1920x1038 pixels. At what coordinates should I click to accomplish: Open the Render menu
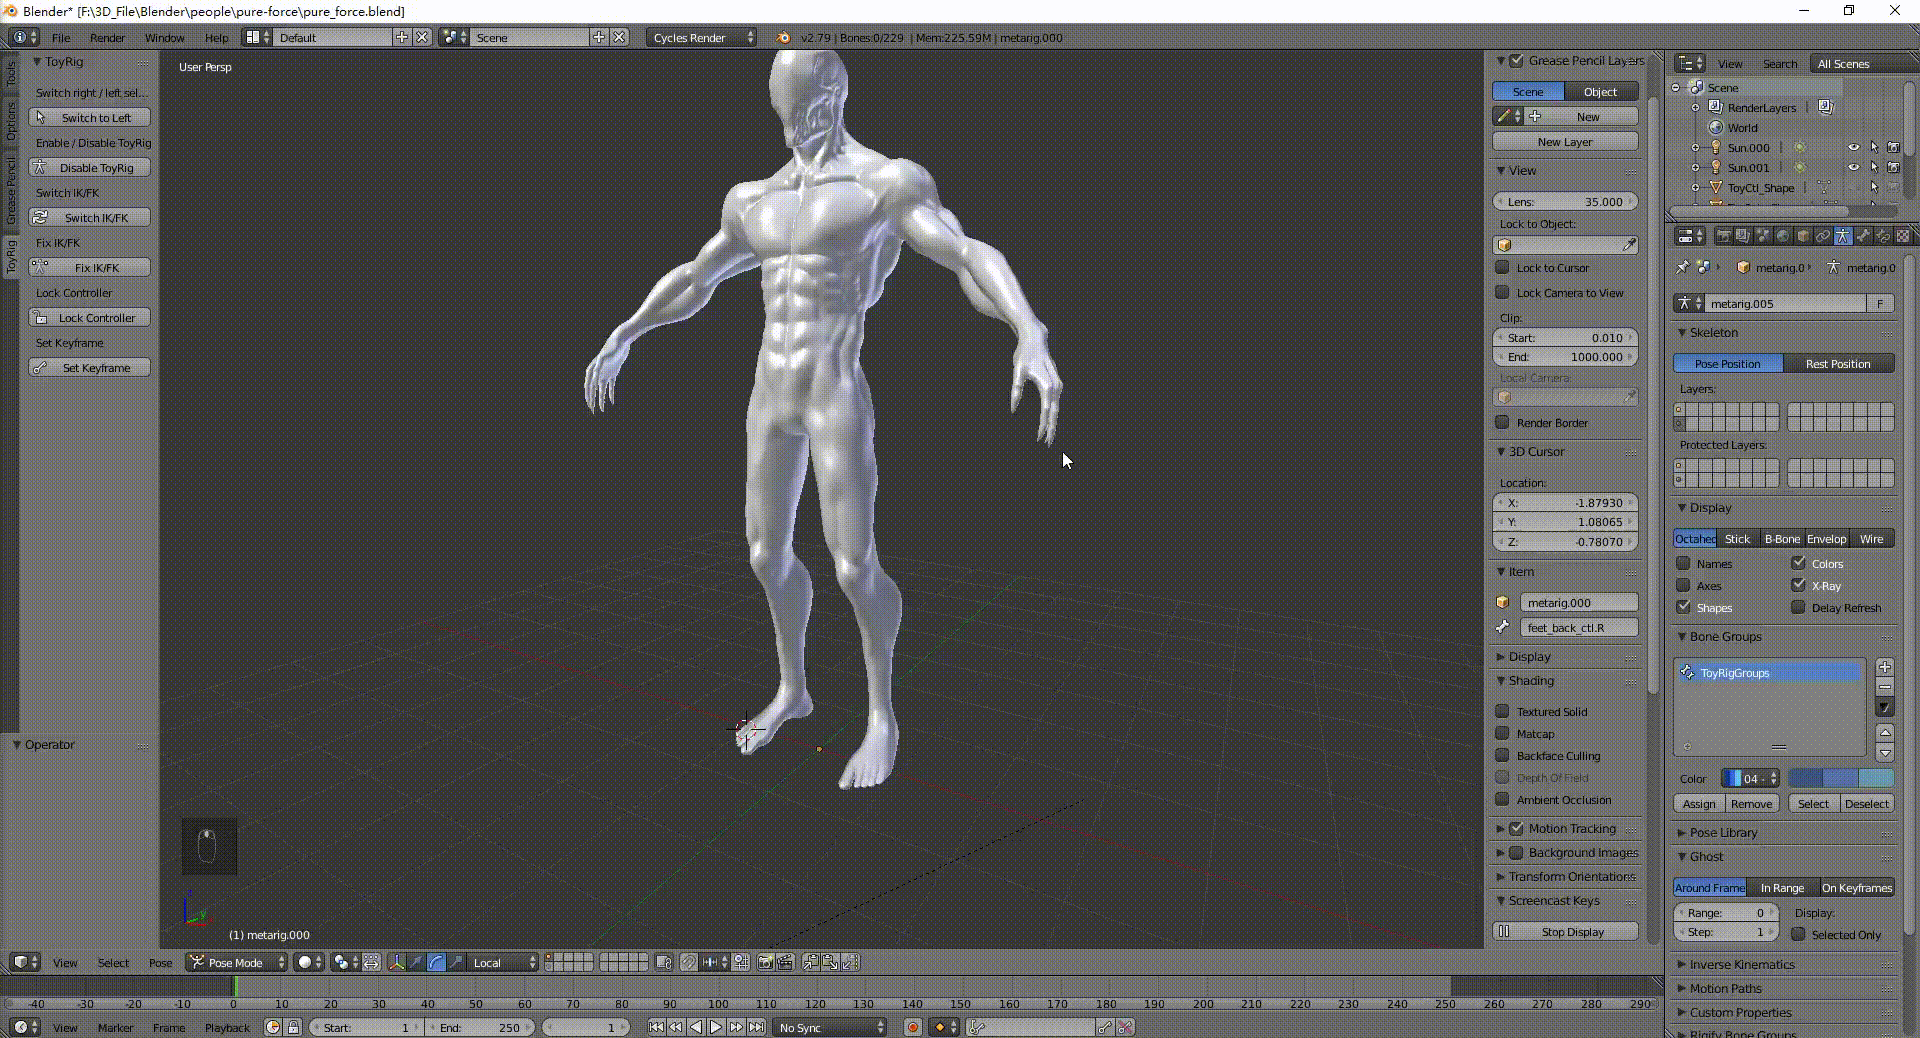(x=107, y=37)
